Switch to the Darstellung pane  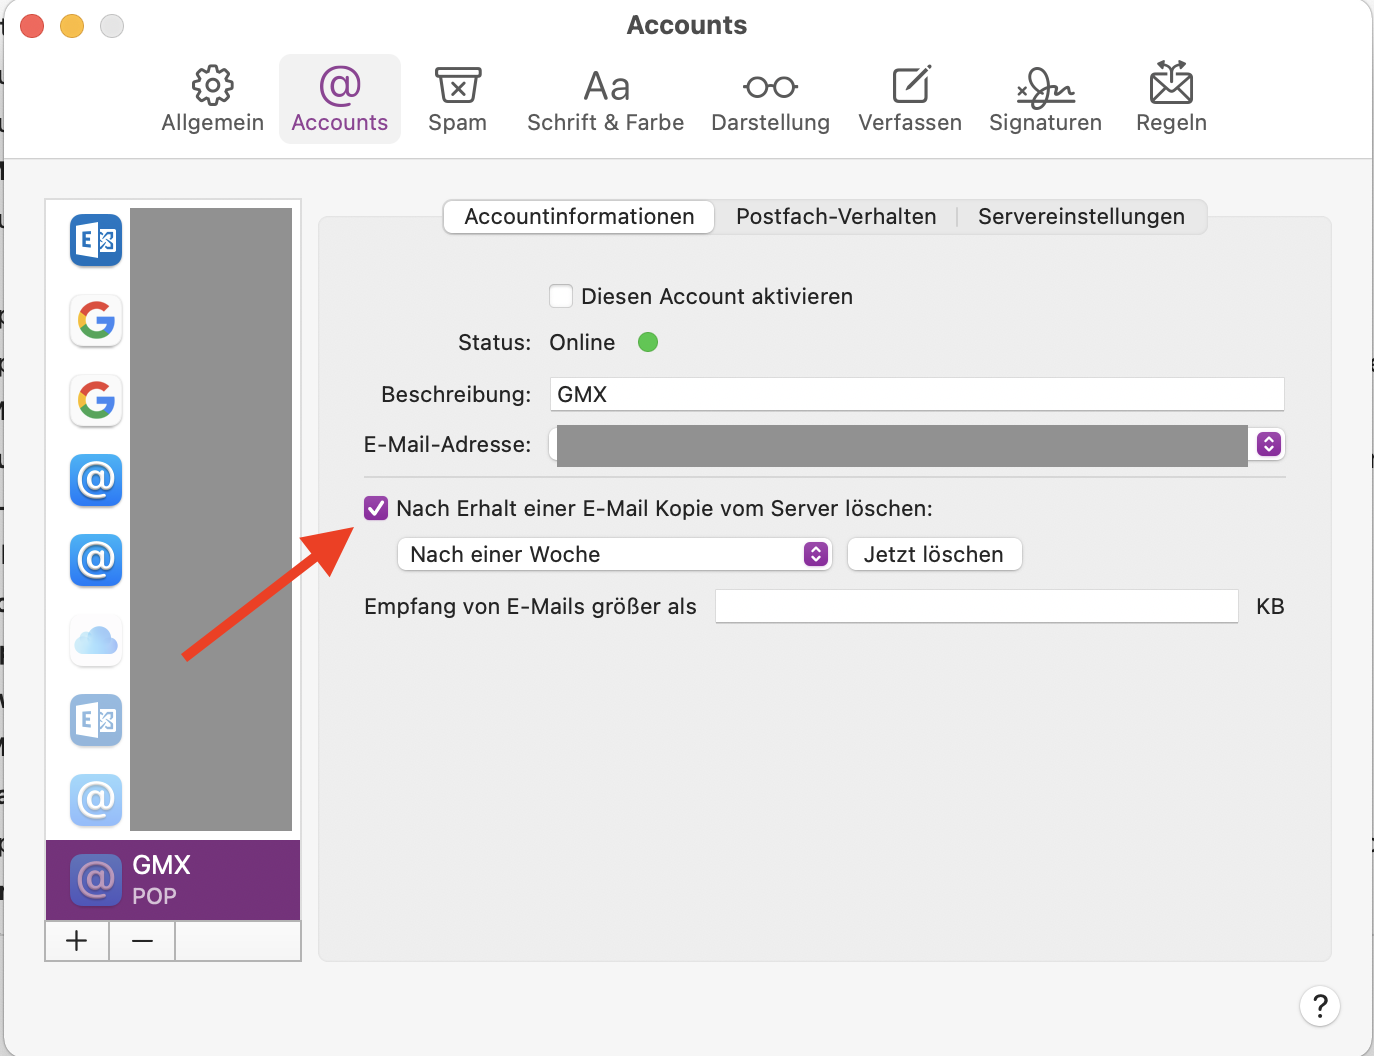770,99
